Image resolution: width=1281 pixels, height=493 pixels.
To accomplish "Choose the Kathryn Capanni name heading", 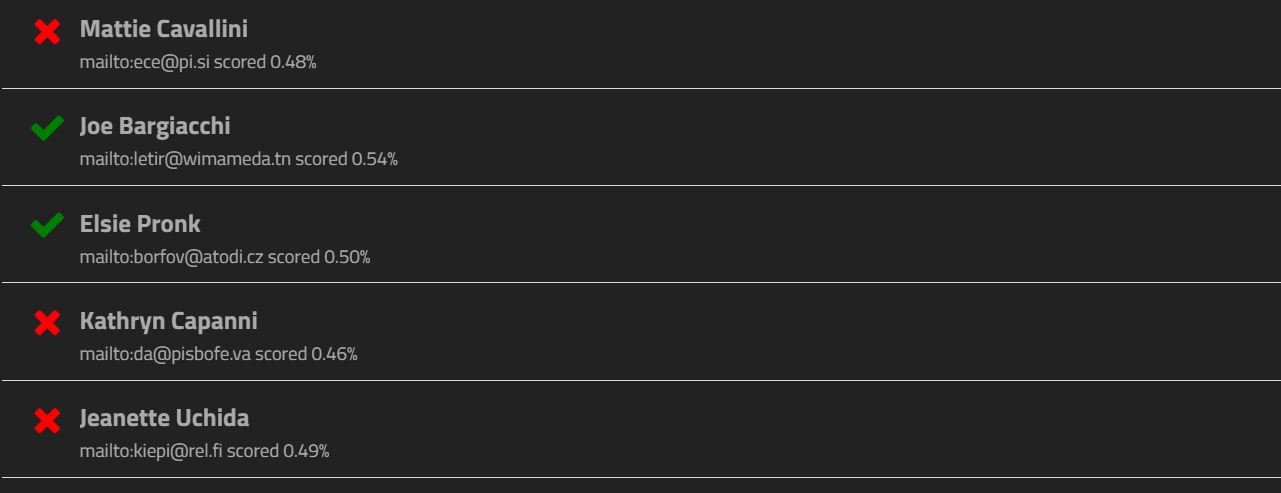I will pyautogui.click(x=169, y=320).
